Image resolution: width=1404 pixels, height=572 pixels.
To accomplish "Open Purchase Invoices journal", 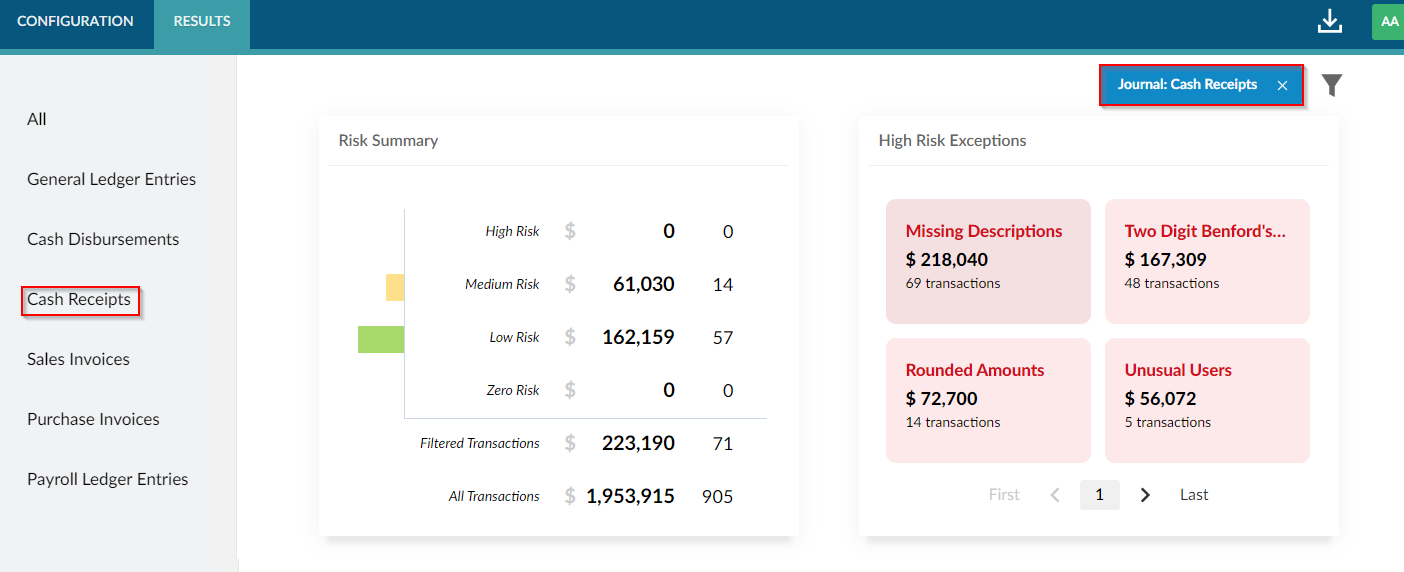I will tap(93, 419).
